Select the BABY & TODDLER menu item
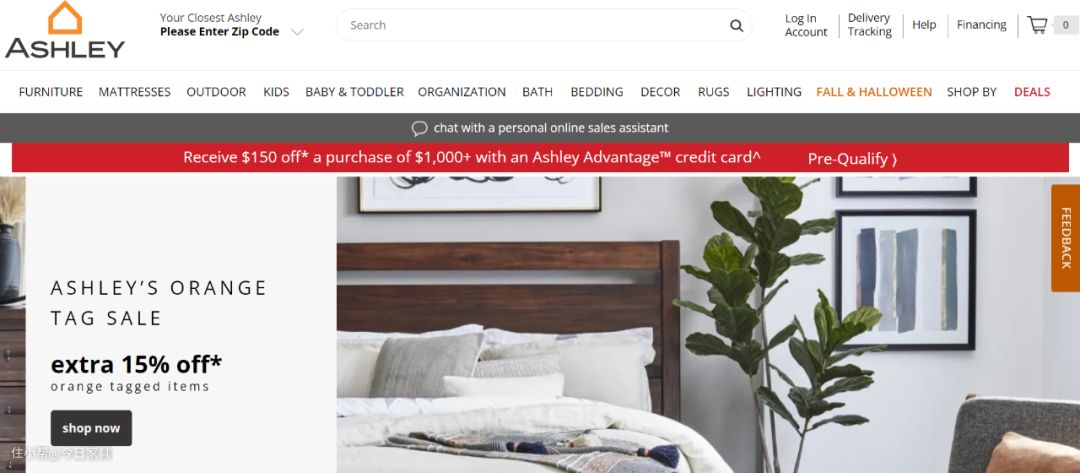 click(354, 92)
